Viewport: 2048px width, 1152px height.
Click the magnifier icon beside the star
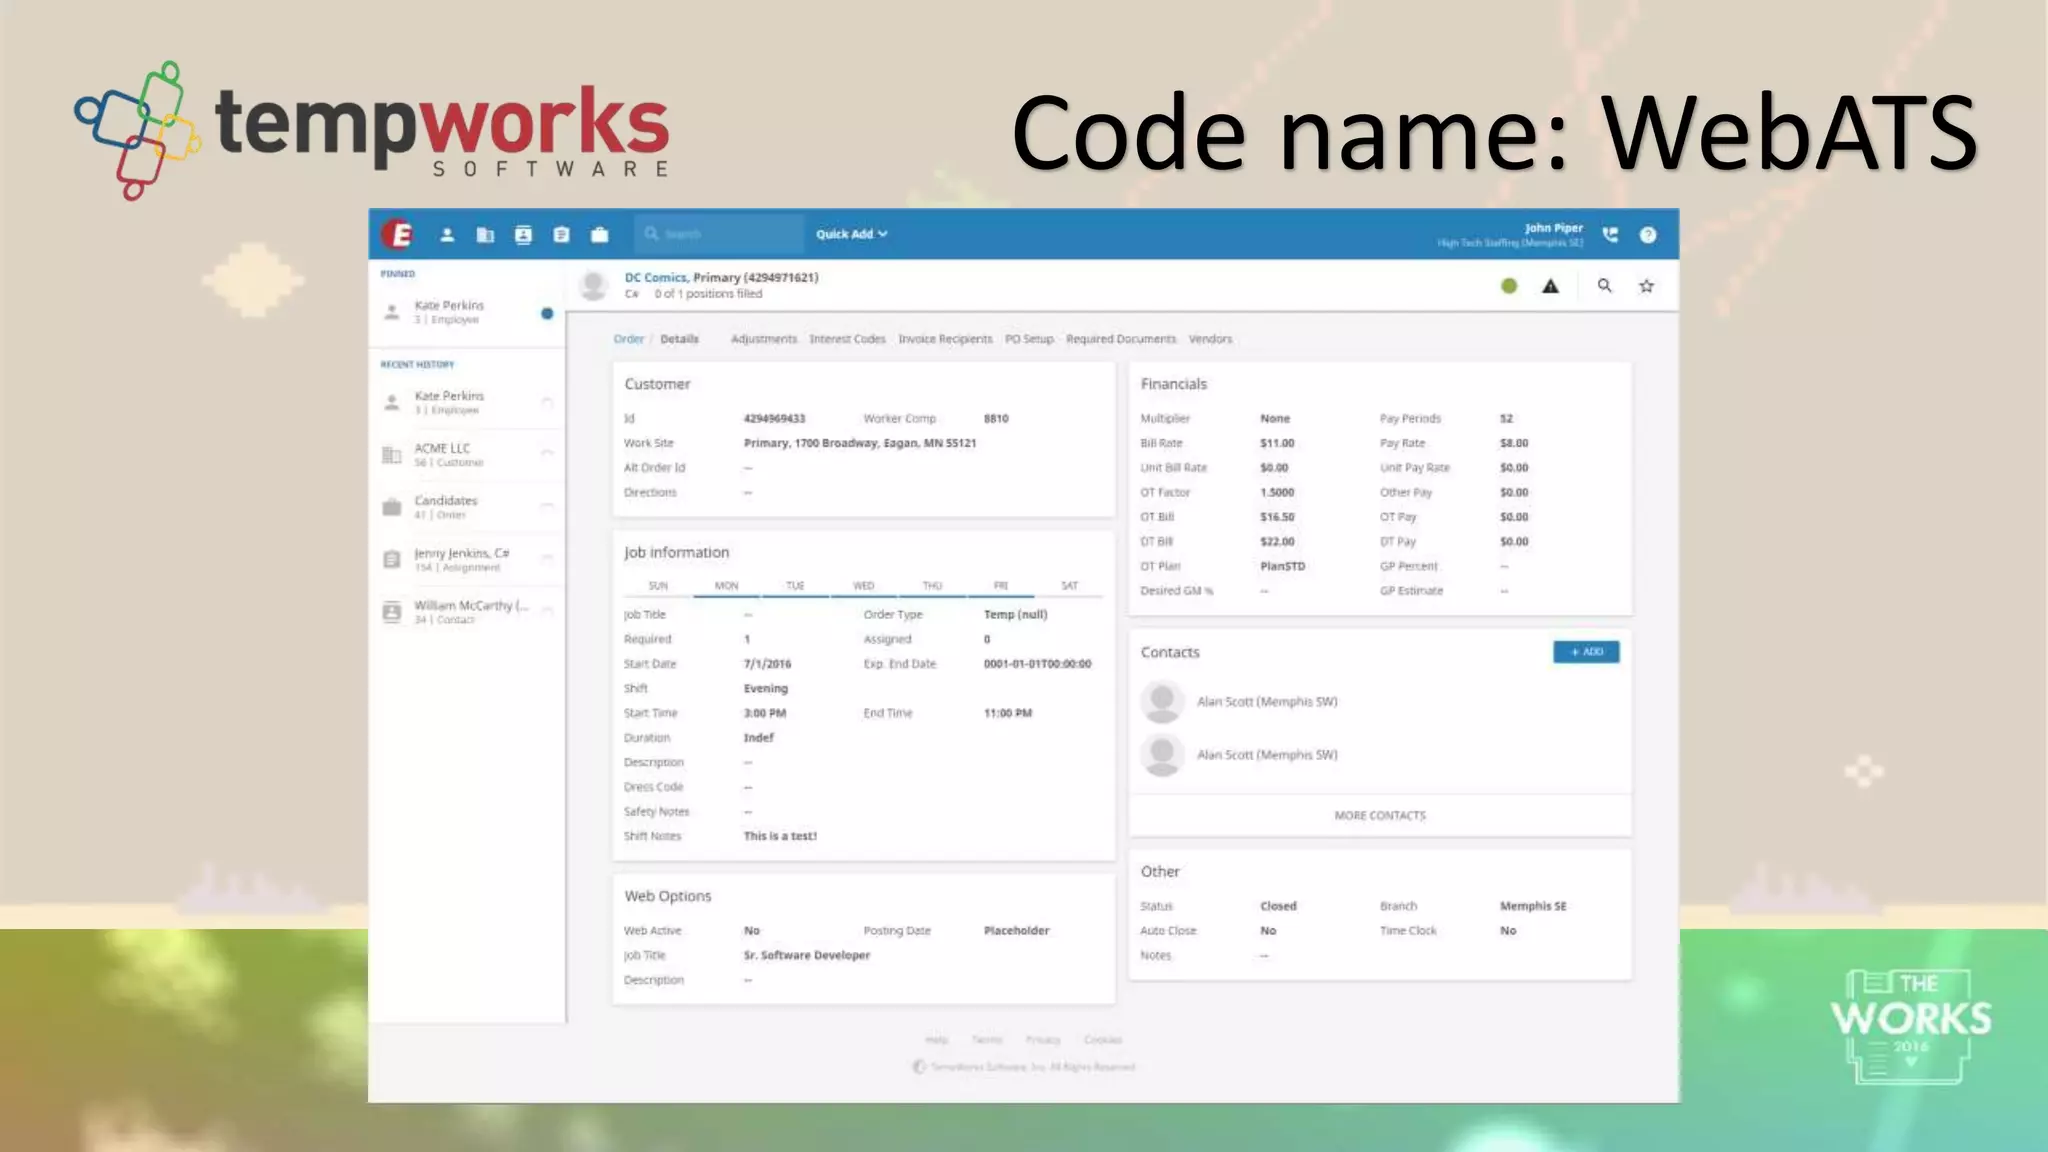point(1604,286)
